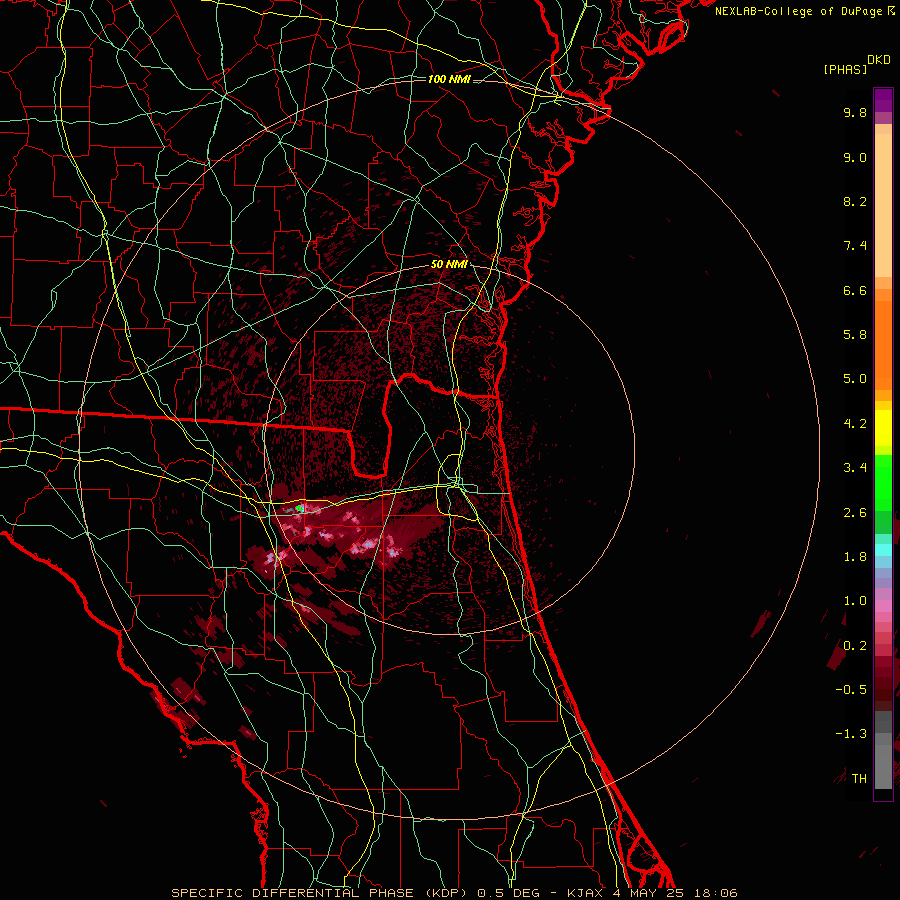This screenshot has height=900, width=900.
Task: Click the -0.5 color scale value
Action: click(x=851, y=690)
